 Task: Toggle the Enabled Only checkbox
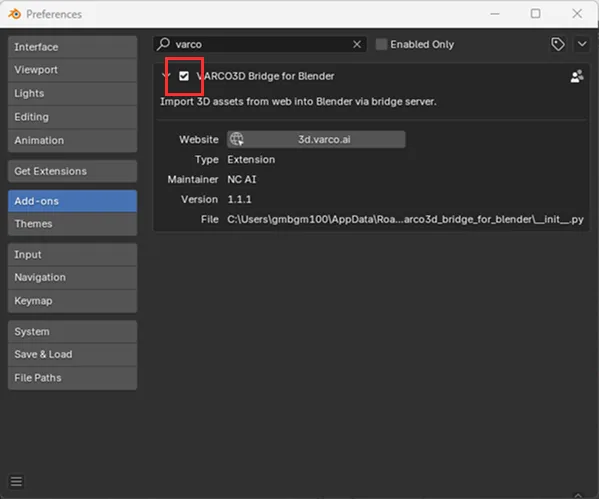click(x=381, y=44)
